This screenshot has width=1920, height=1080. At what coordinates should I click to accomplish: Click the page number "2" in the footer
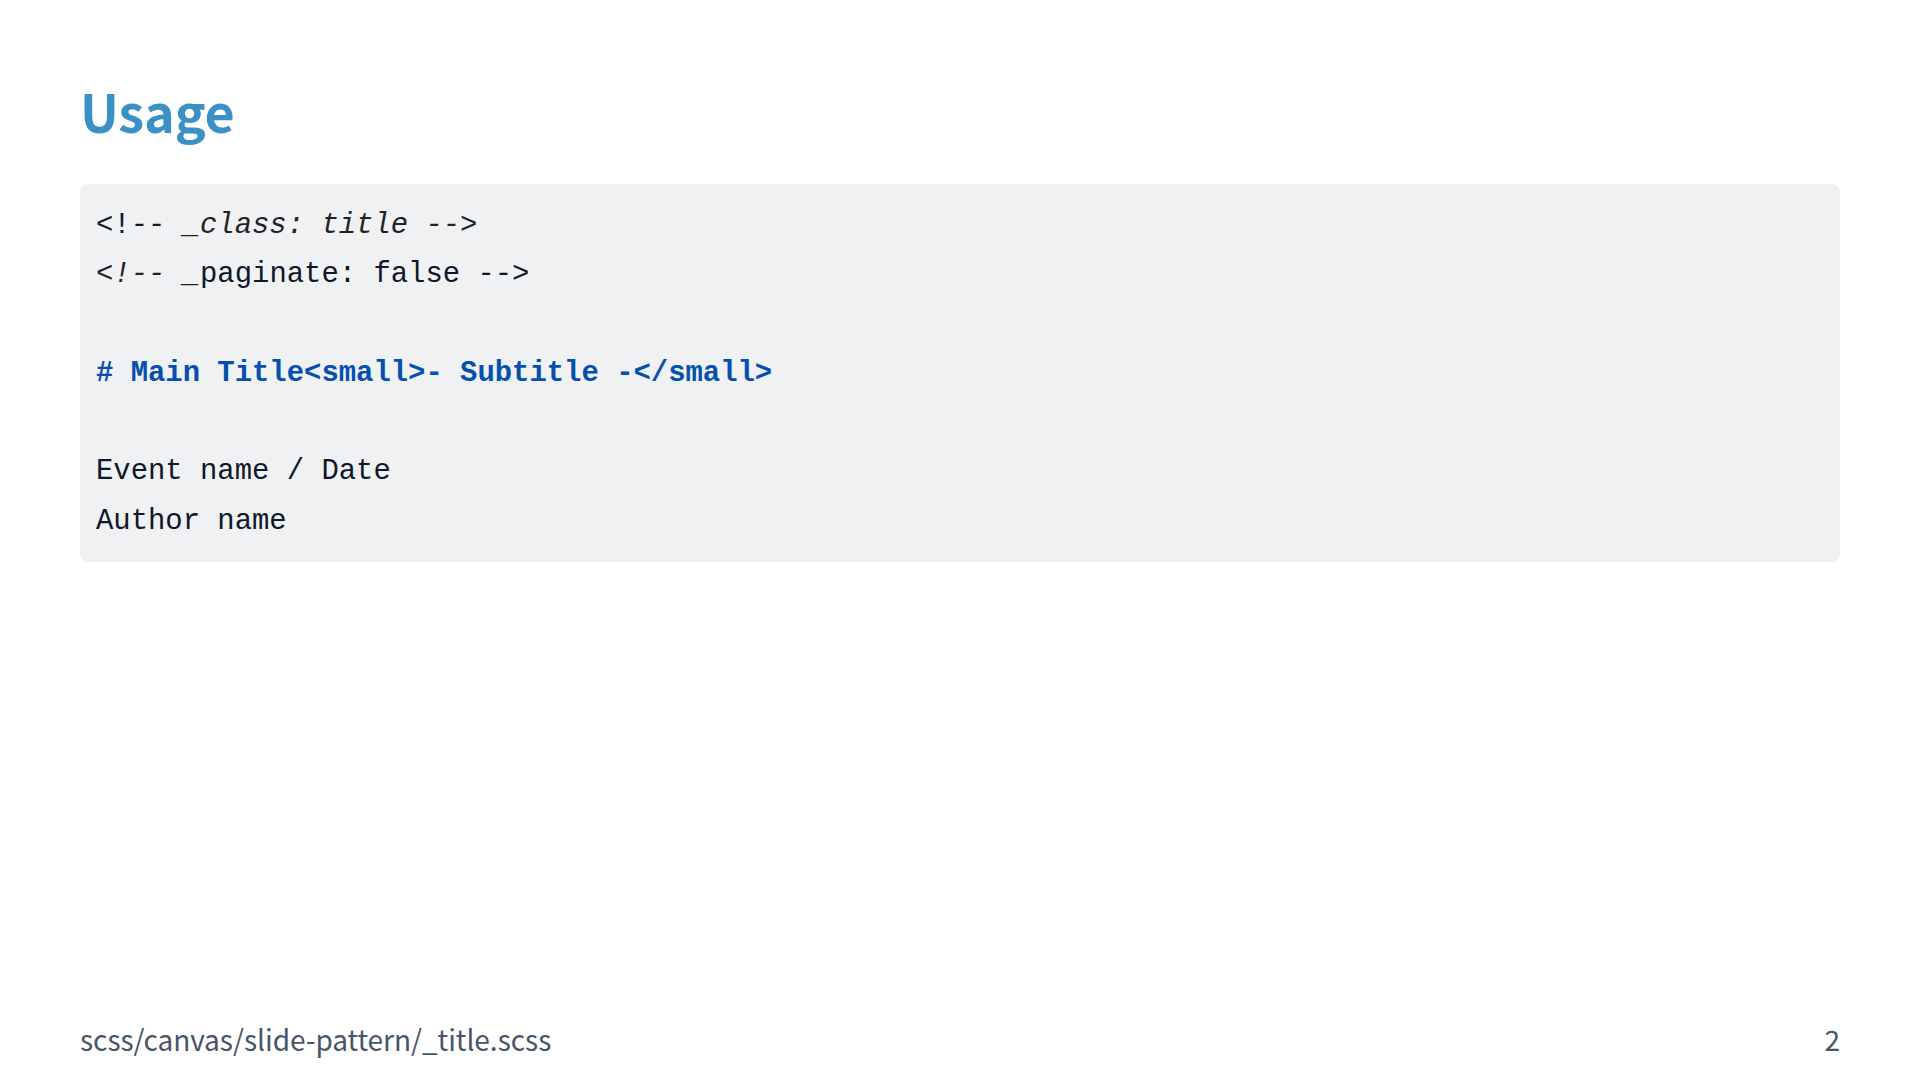tap(1831, 1041)
